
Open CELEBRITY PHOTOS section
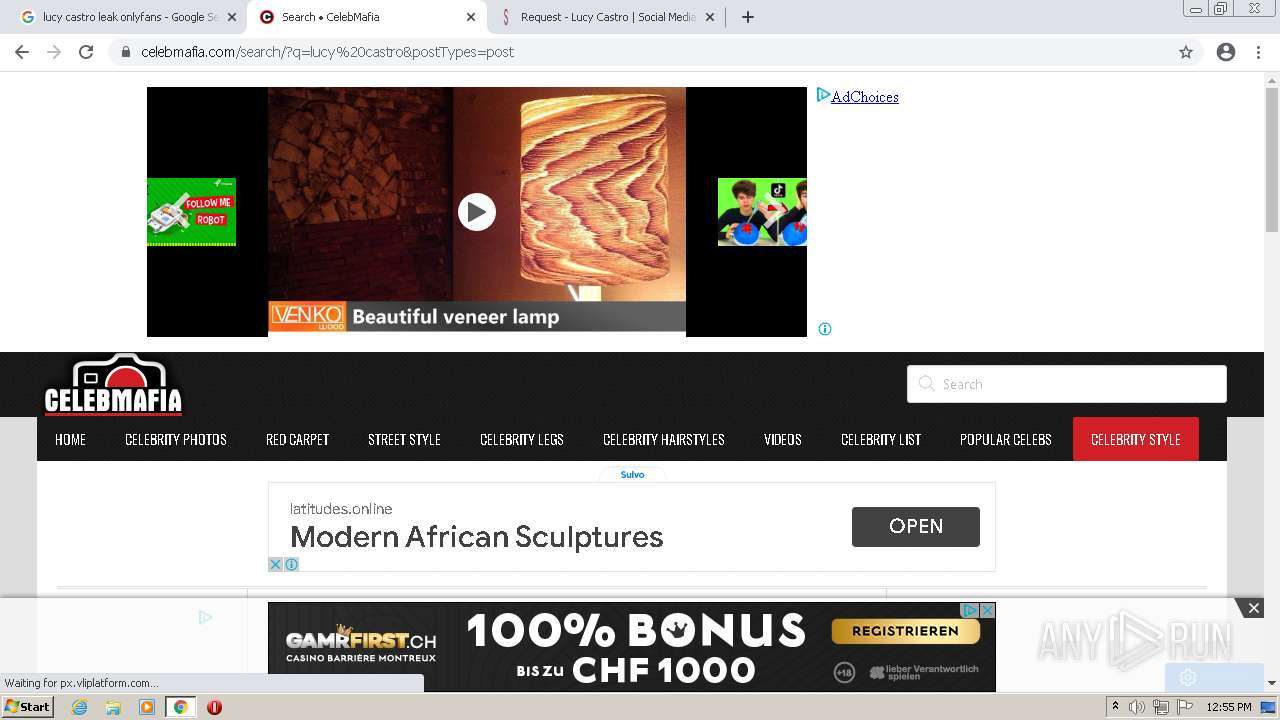[x=176, y=439]
